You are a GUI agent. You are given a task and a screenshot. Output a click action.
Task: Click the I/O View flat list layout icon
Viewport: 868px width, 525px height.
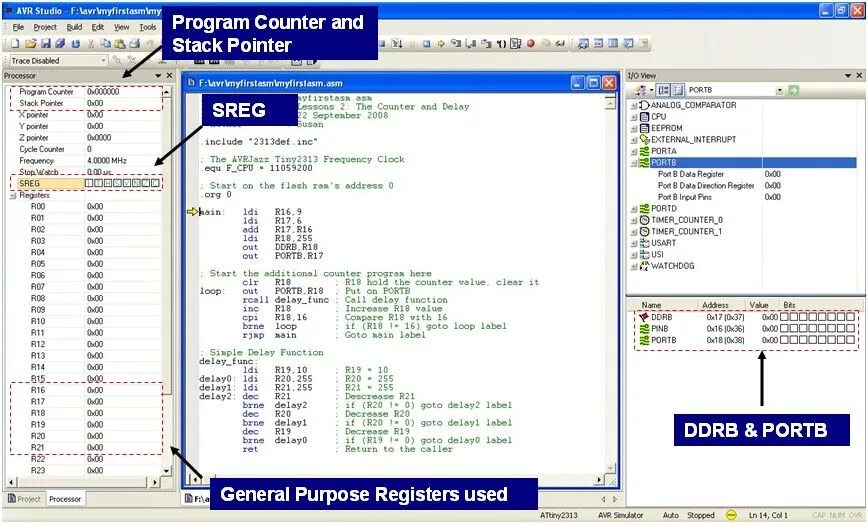coord(678,90)
